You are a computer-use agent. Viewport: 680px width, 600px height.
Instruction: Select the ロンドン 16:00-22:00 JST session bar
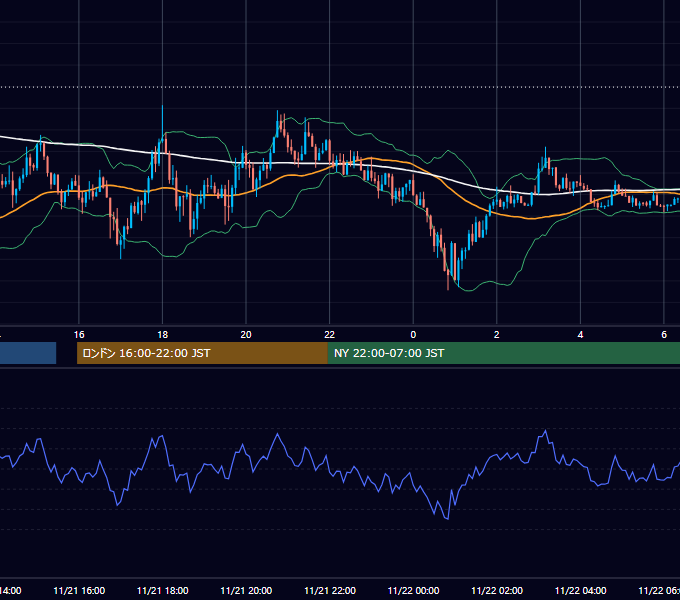pos(202,353)
